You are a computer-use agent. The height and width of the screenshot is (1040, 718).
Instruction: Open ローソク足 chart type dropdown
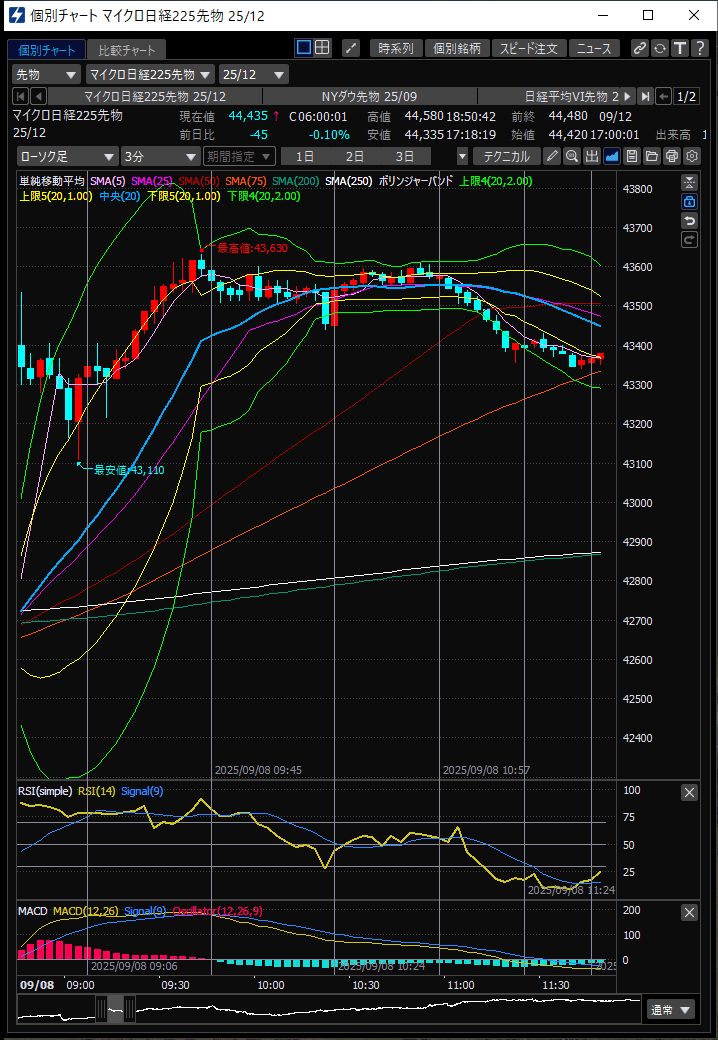click(67, 157)
